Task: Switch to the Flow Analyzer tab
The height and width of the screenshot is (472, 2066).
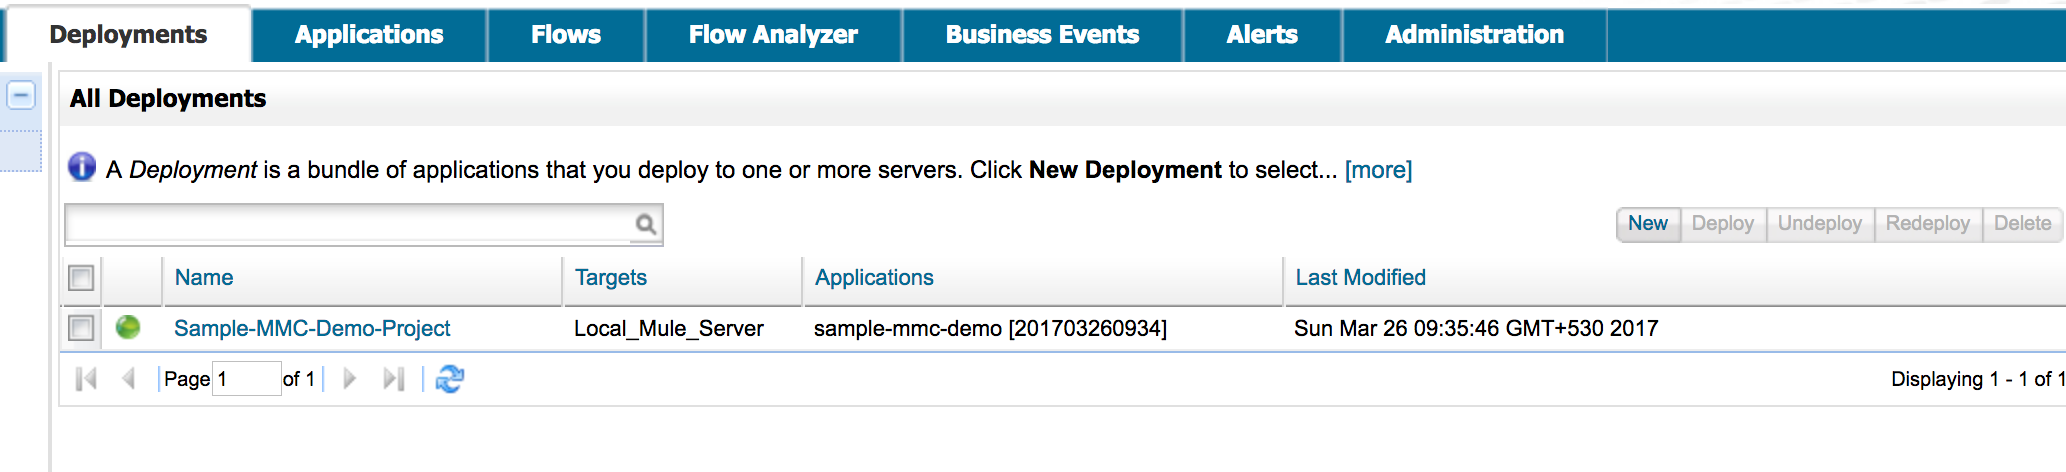Action: [x=773, y=35]
